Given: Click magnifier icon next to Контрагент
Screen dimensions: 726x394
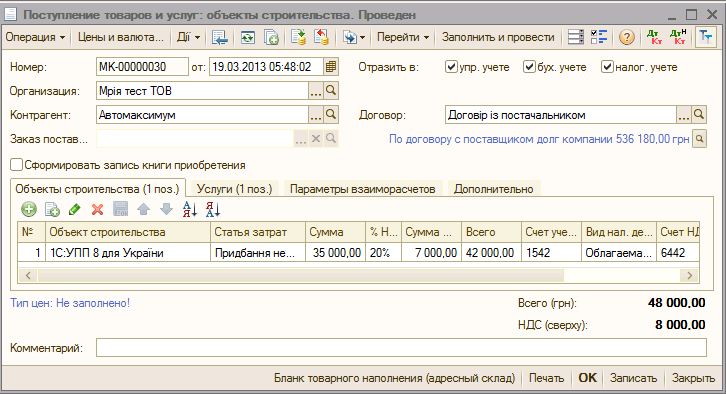Looking at the screenshot, I should pos(331,115).
